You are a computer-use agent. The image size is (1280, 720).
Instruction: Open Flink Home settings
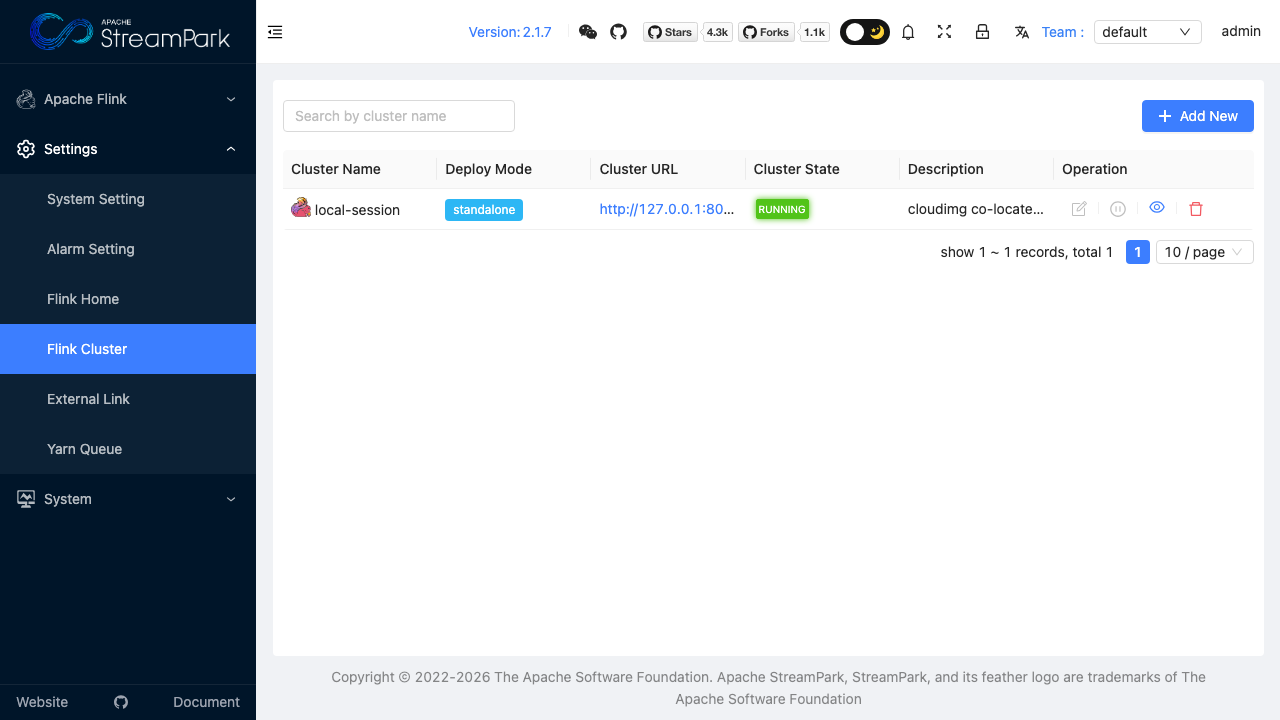pos(128,299)
